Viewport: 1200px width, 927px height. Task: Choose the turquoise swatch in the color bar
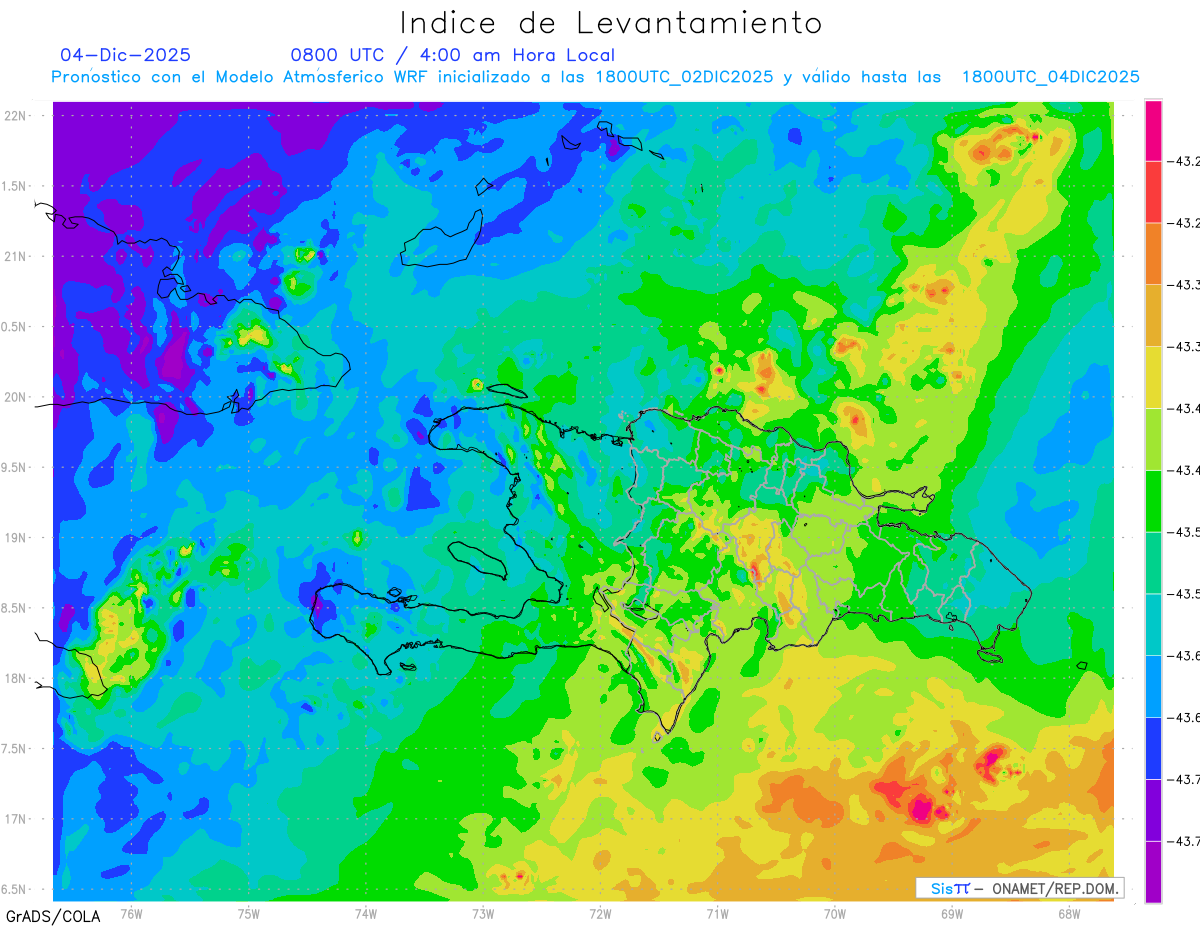click(1153, 625)
